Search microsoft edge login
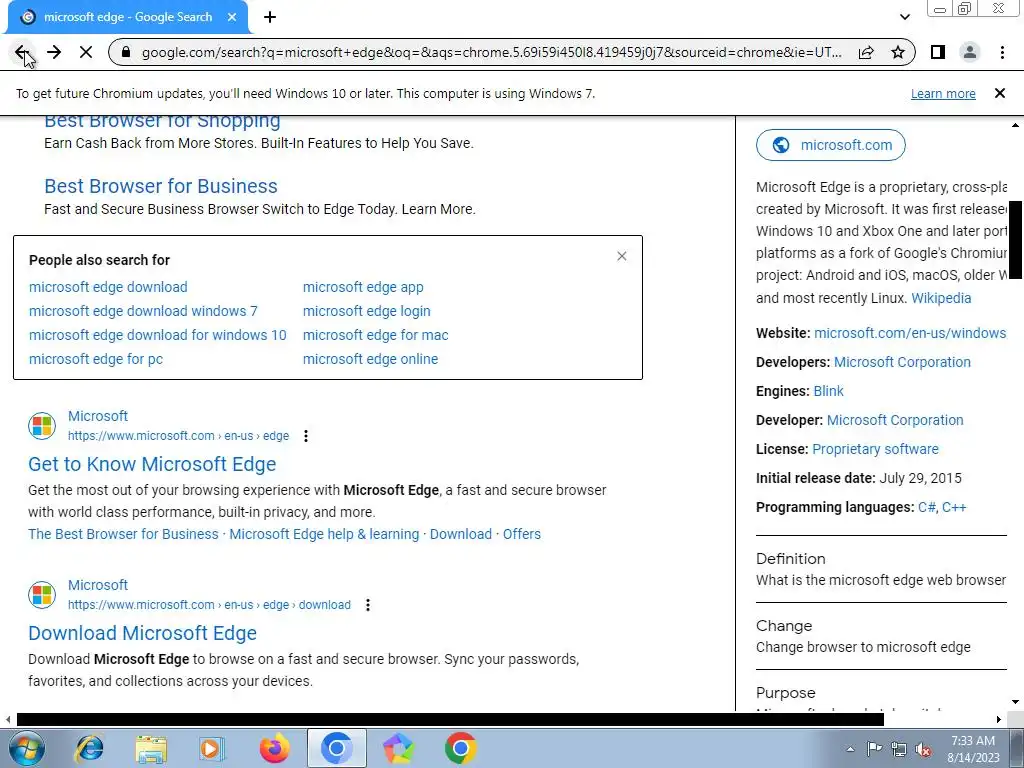1024x768 pixels. (366, 311)
